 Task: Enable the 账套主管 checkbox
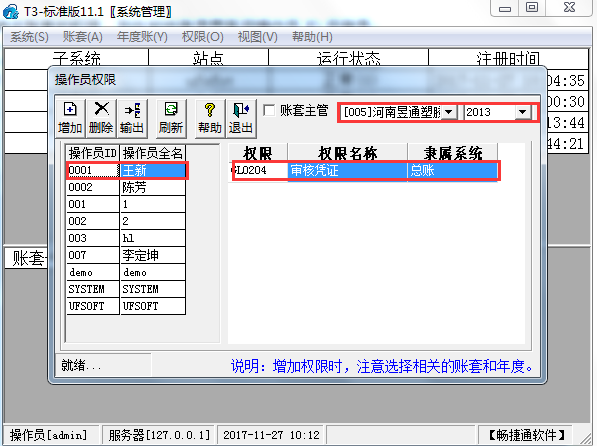[269, 110]
